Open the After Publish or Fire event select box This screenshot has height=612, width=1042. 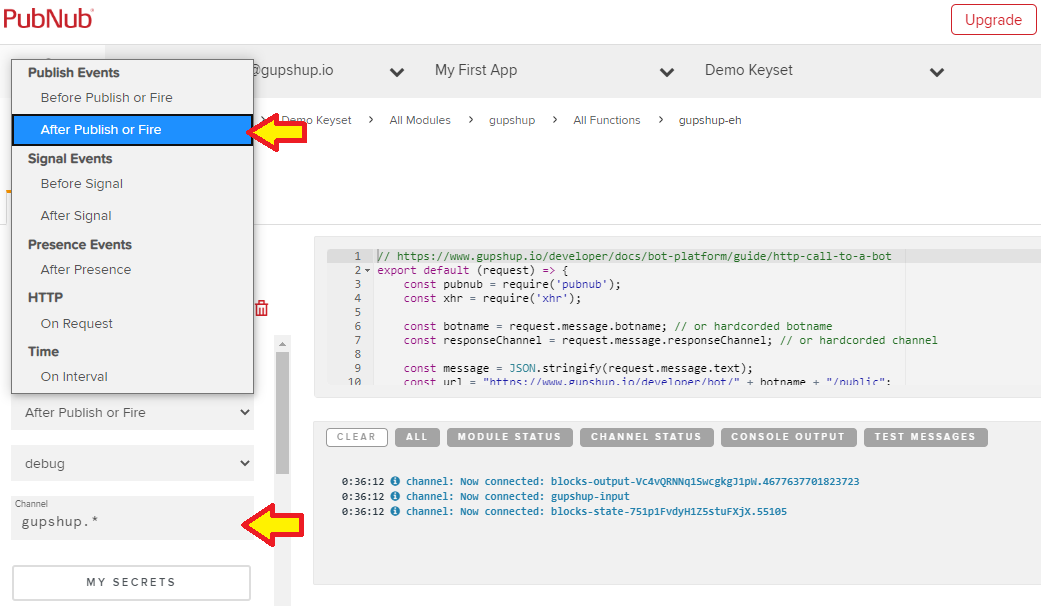(x=132, y=413)
